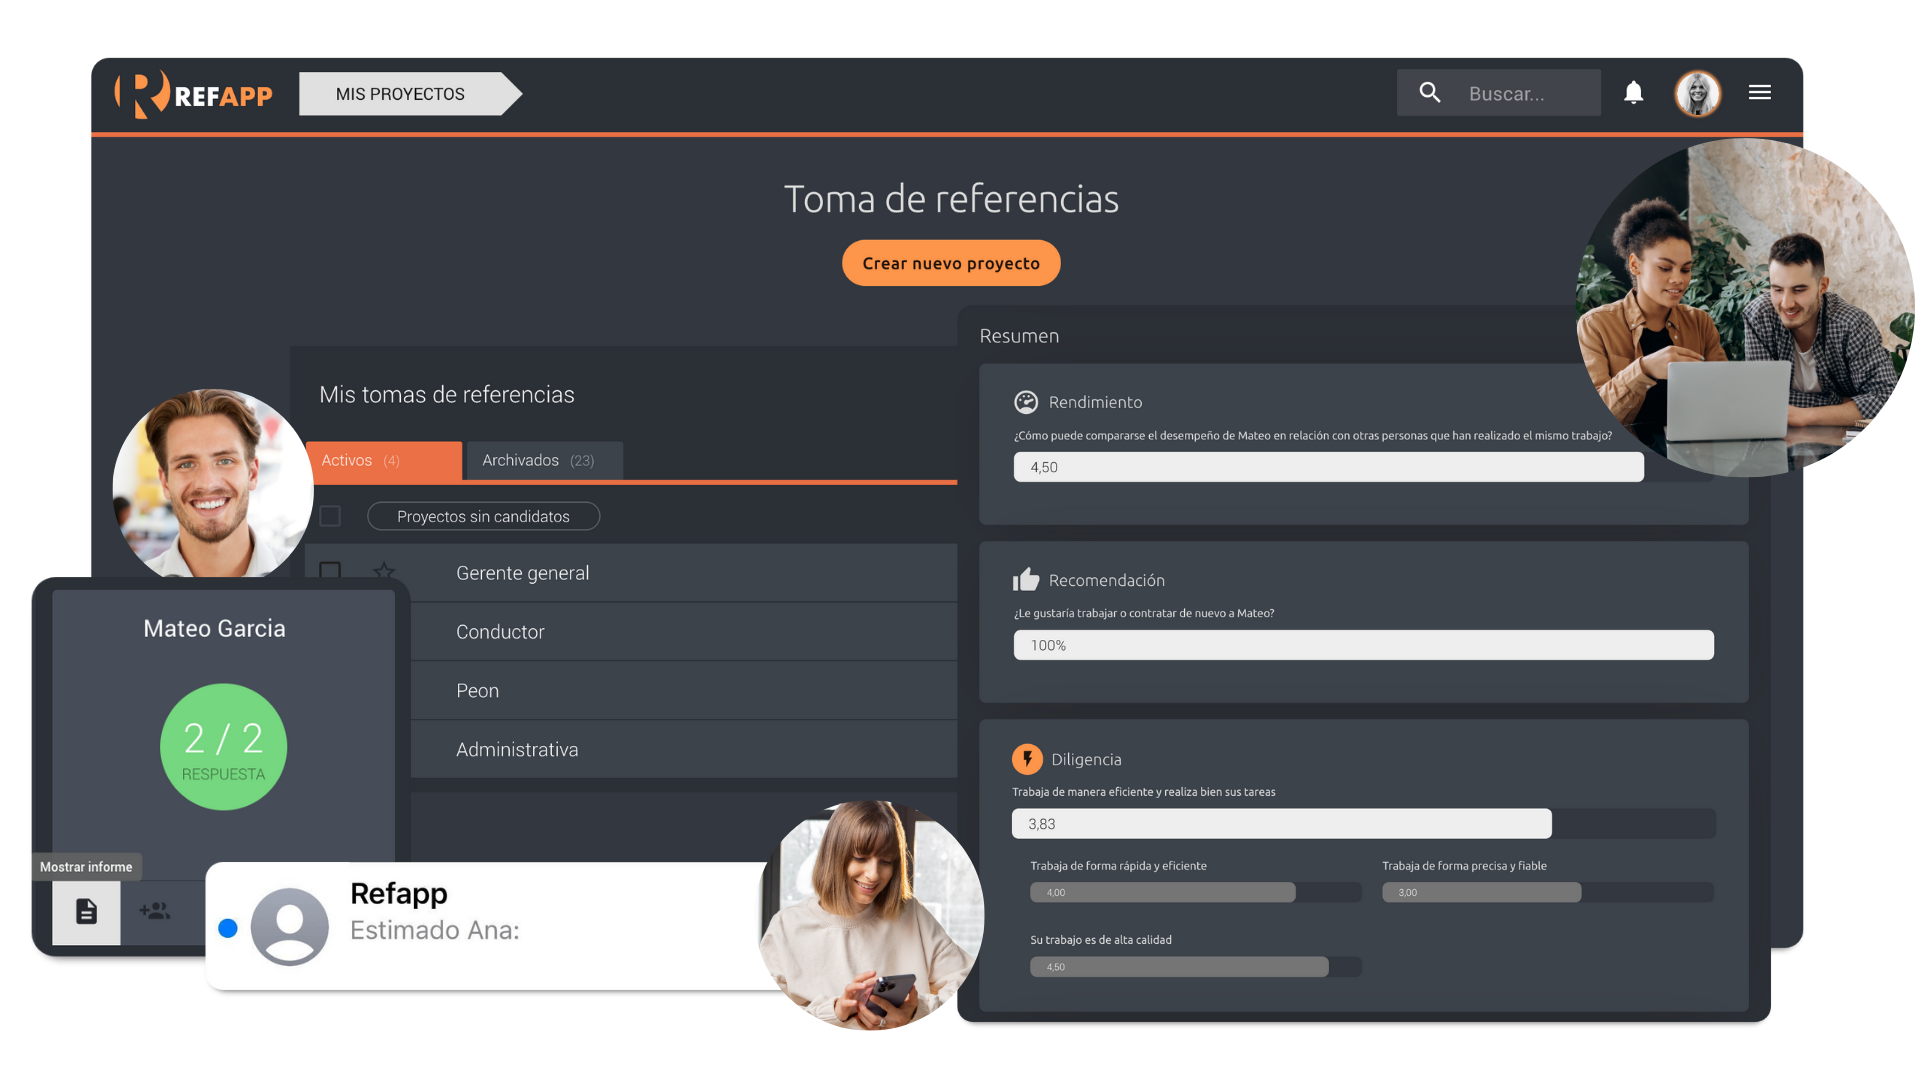This screenshot has height=1080, width=1920.
Task: Open notifications via the bell icon
Action: pyautogui.click(x=1634, y=92)
